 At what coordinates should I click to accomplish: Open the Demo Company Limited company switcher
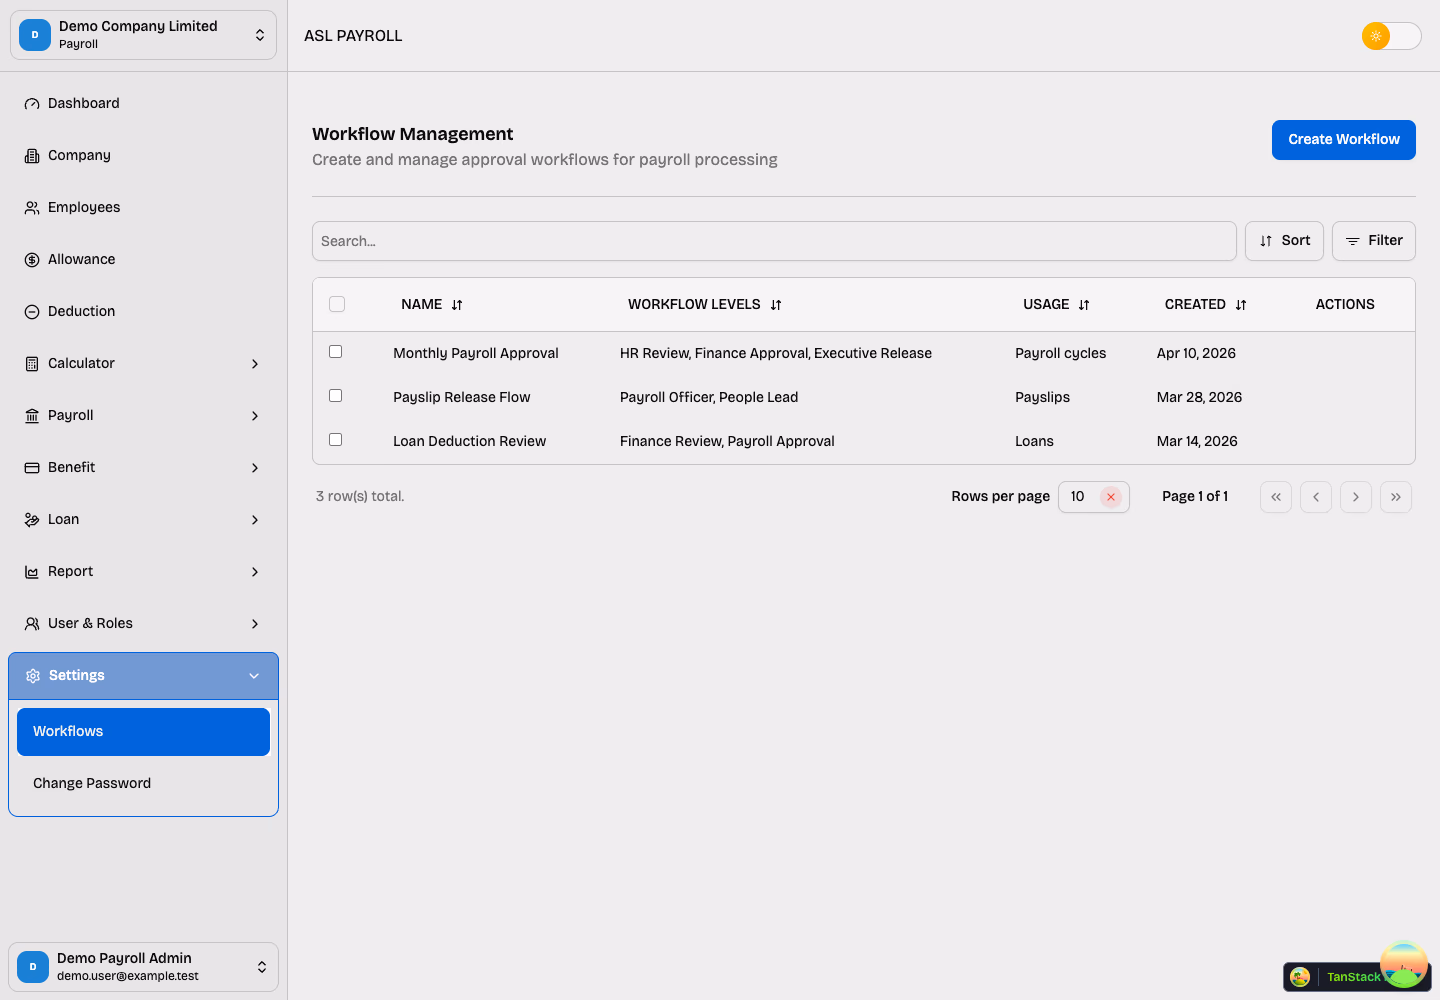[143, 34]
